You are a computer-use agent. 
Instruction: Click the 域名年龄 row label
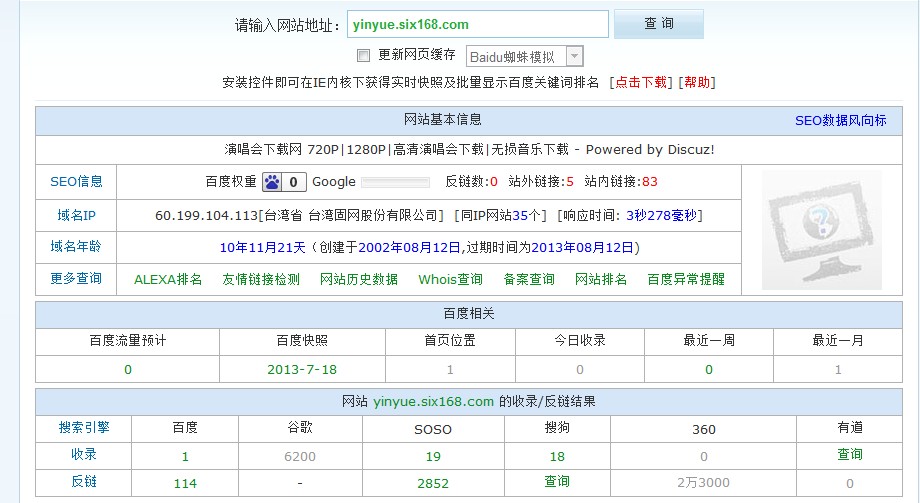(x=76, y=247)
